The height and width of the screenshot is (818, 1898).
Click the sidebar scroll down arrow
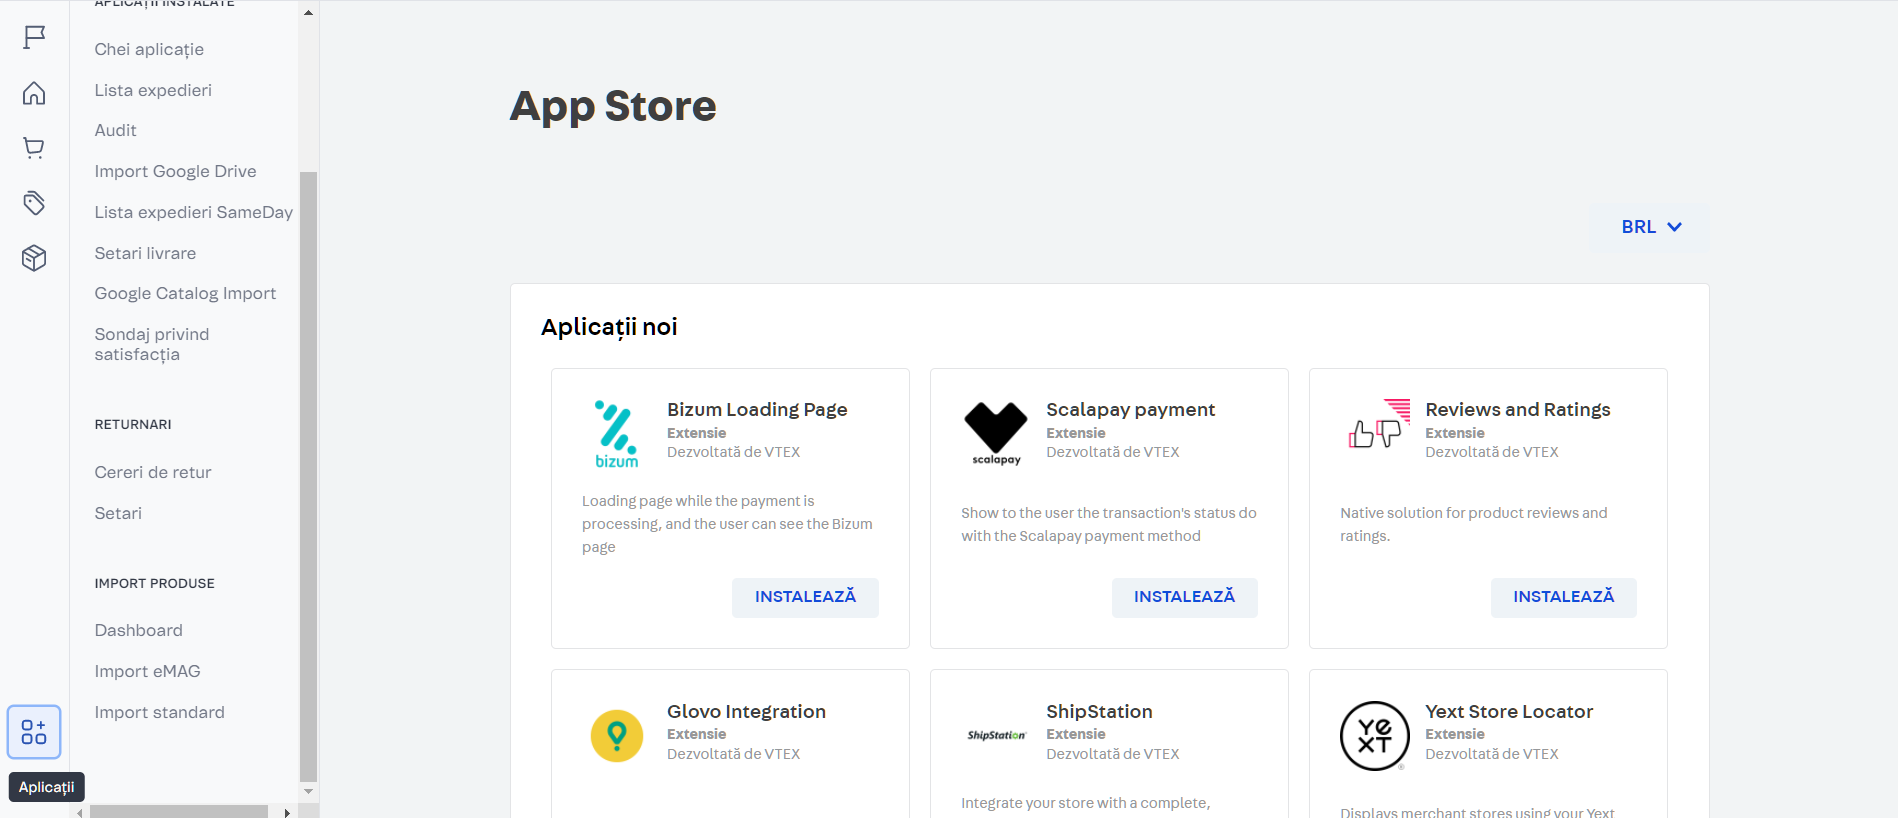tap(308, 791)
